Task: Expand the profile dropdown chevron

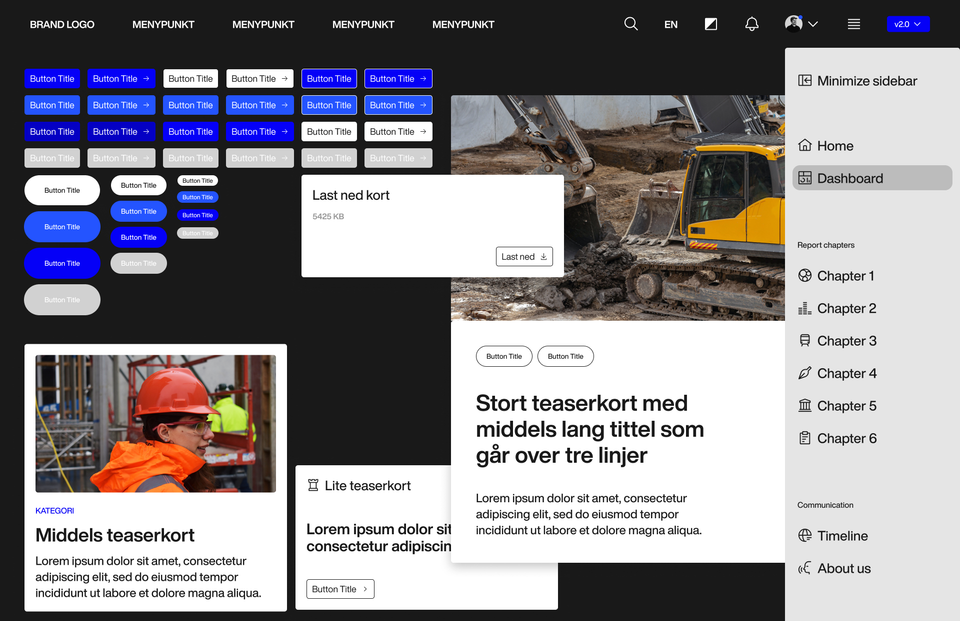Action: pyautogui.click(x=813, y=23)
